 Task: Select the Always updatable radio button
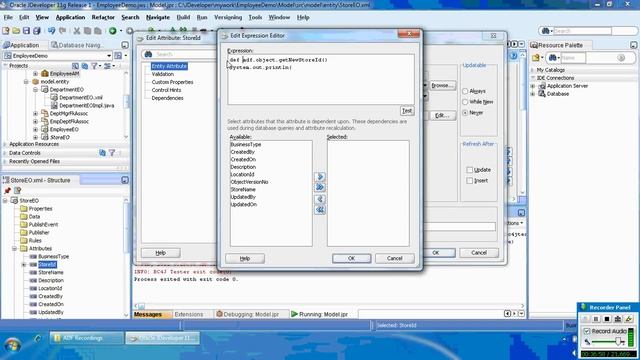(x=465, y=91)
